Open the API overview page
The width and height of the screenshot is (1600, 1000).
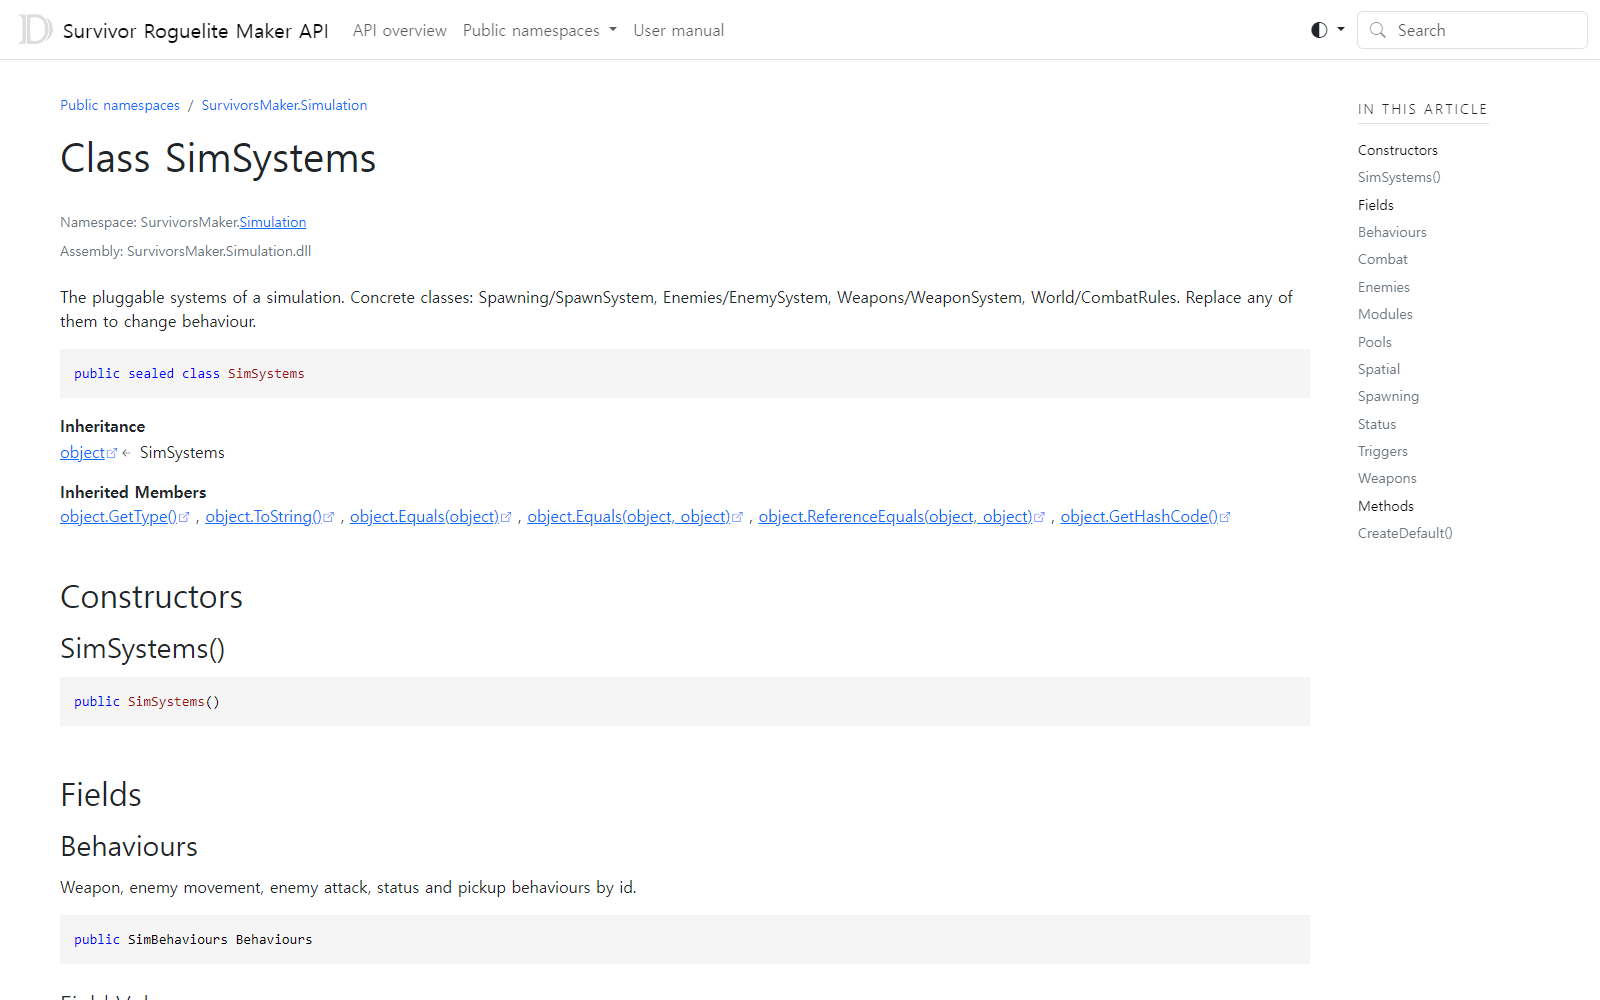click(x=400, y=30)
